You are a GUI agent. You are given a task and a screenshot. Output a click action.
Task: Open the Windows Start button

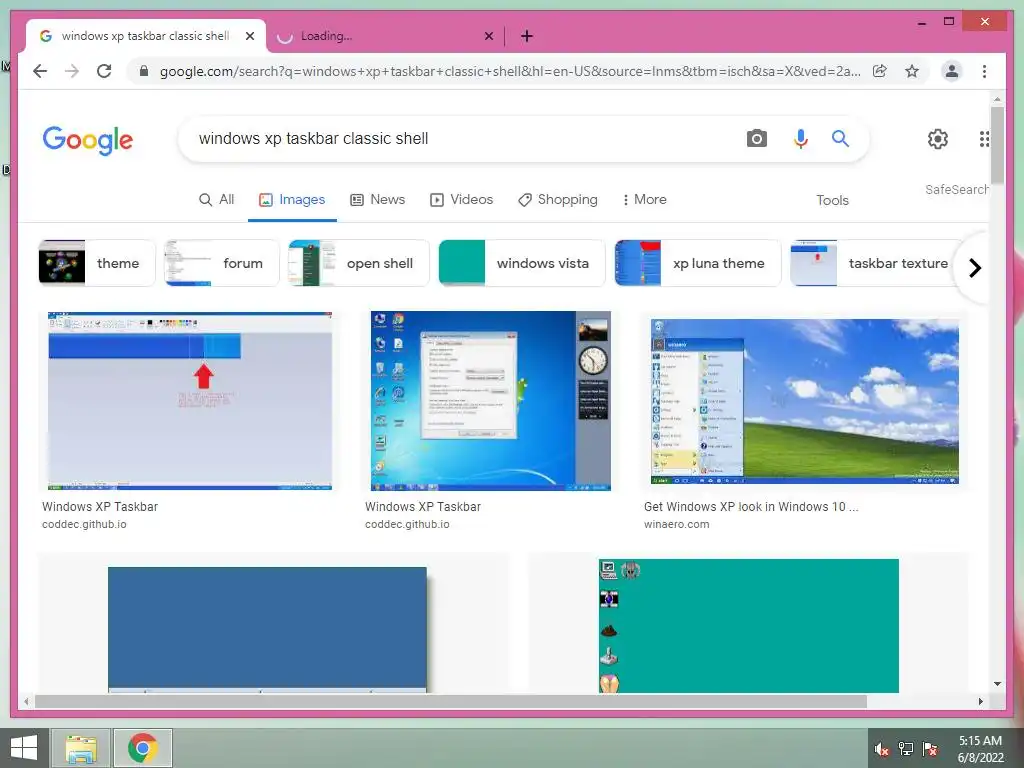[x=24, y=748]
